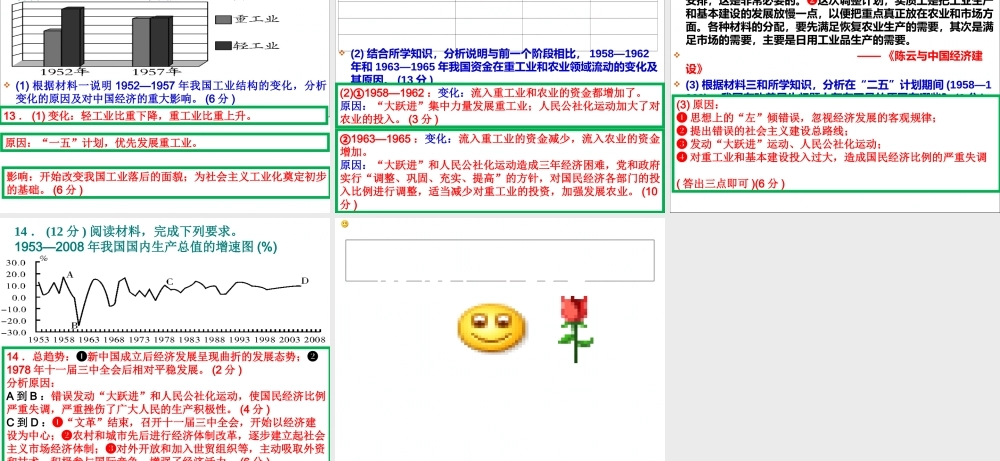Click the chart title '1953—2008 年我国国内生产总值的增速图'
This screenshot has width=1000, height=461.
pos(145,246)
